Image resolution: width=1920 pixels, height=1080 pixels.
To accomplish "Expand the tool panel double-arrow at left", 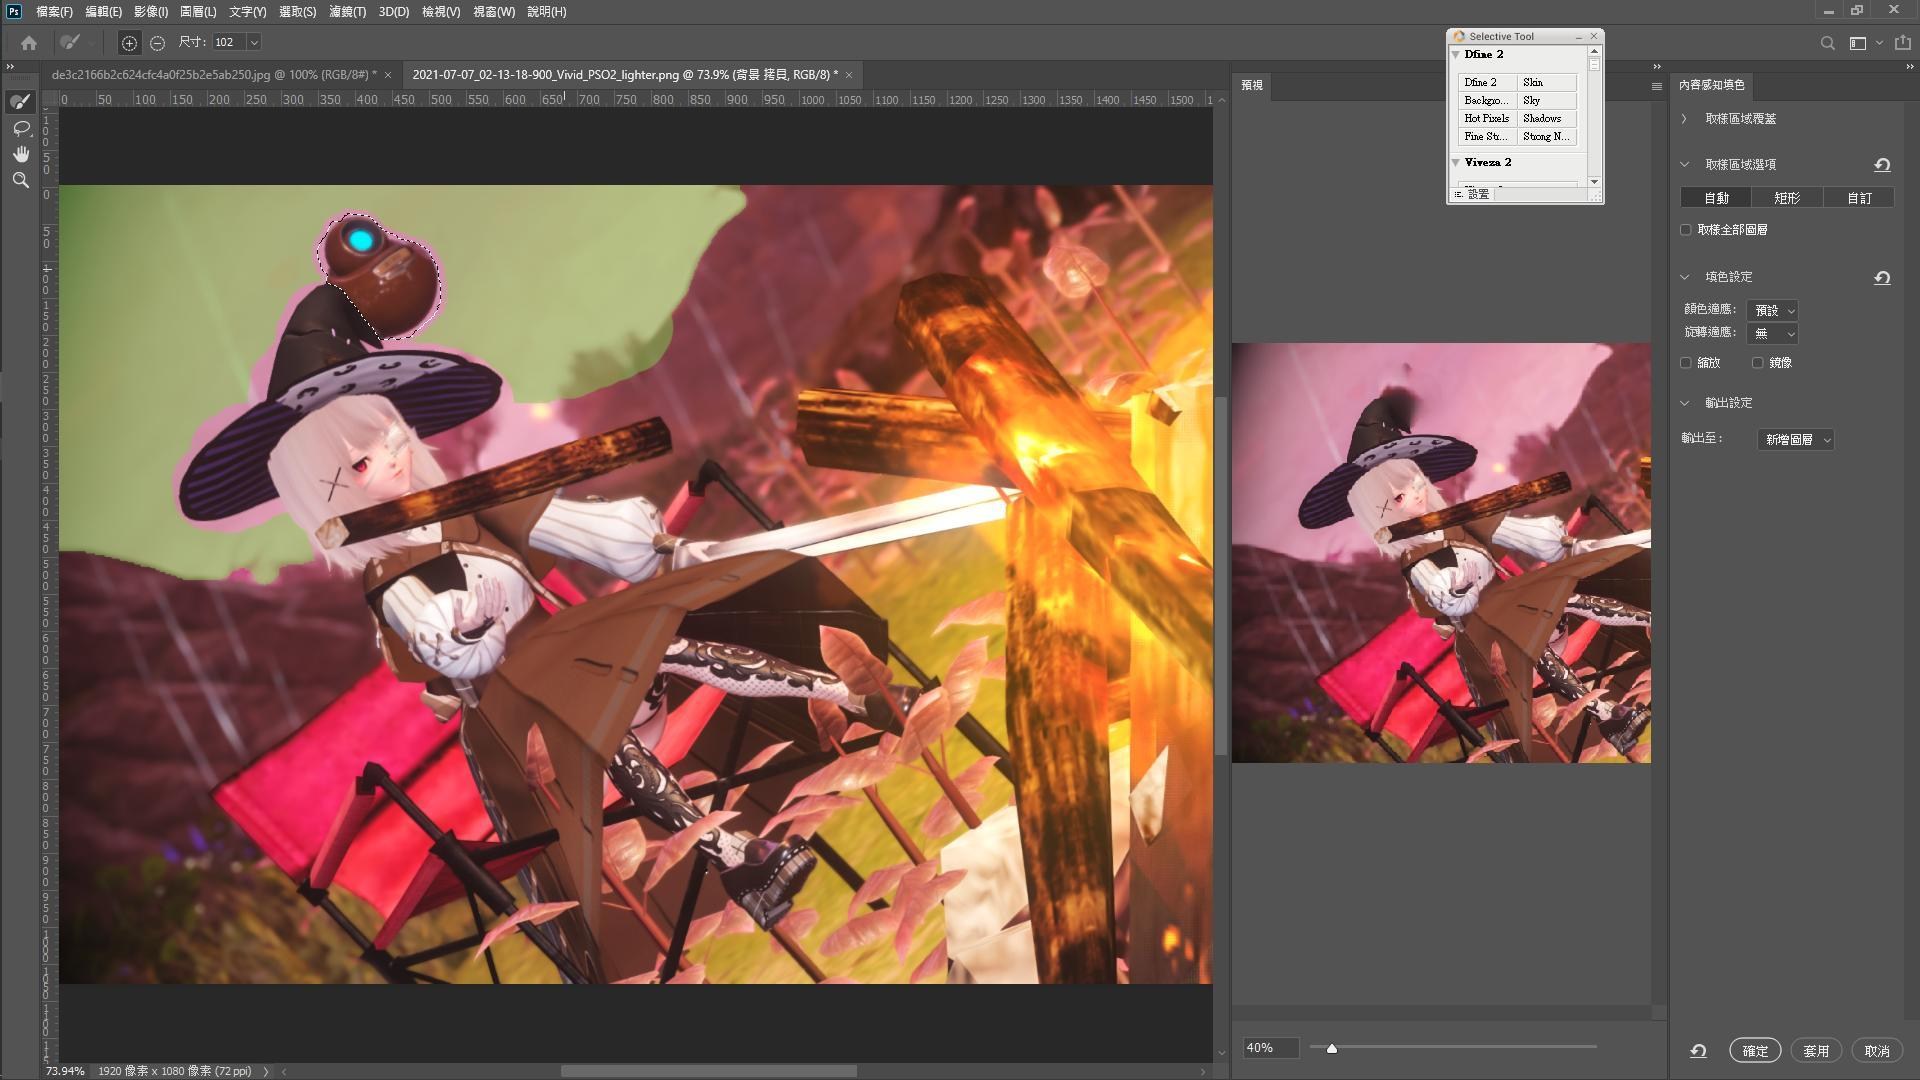I will tap(10, 67).
